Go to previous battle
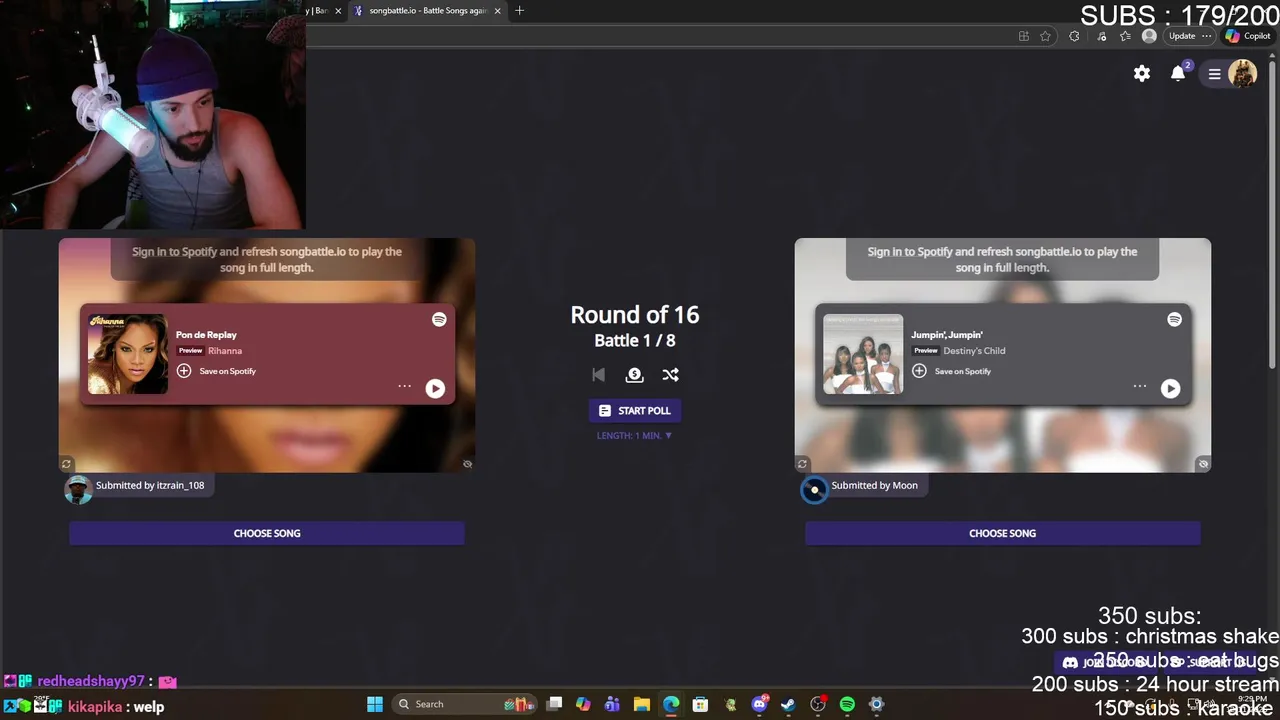This screenshot has width=1280, height=720. (598, 375)
